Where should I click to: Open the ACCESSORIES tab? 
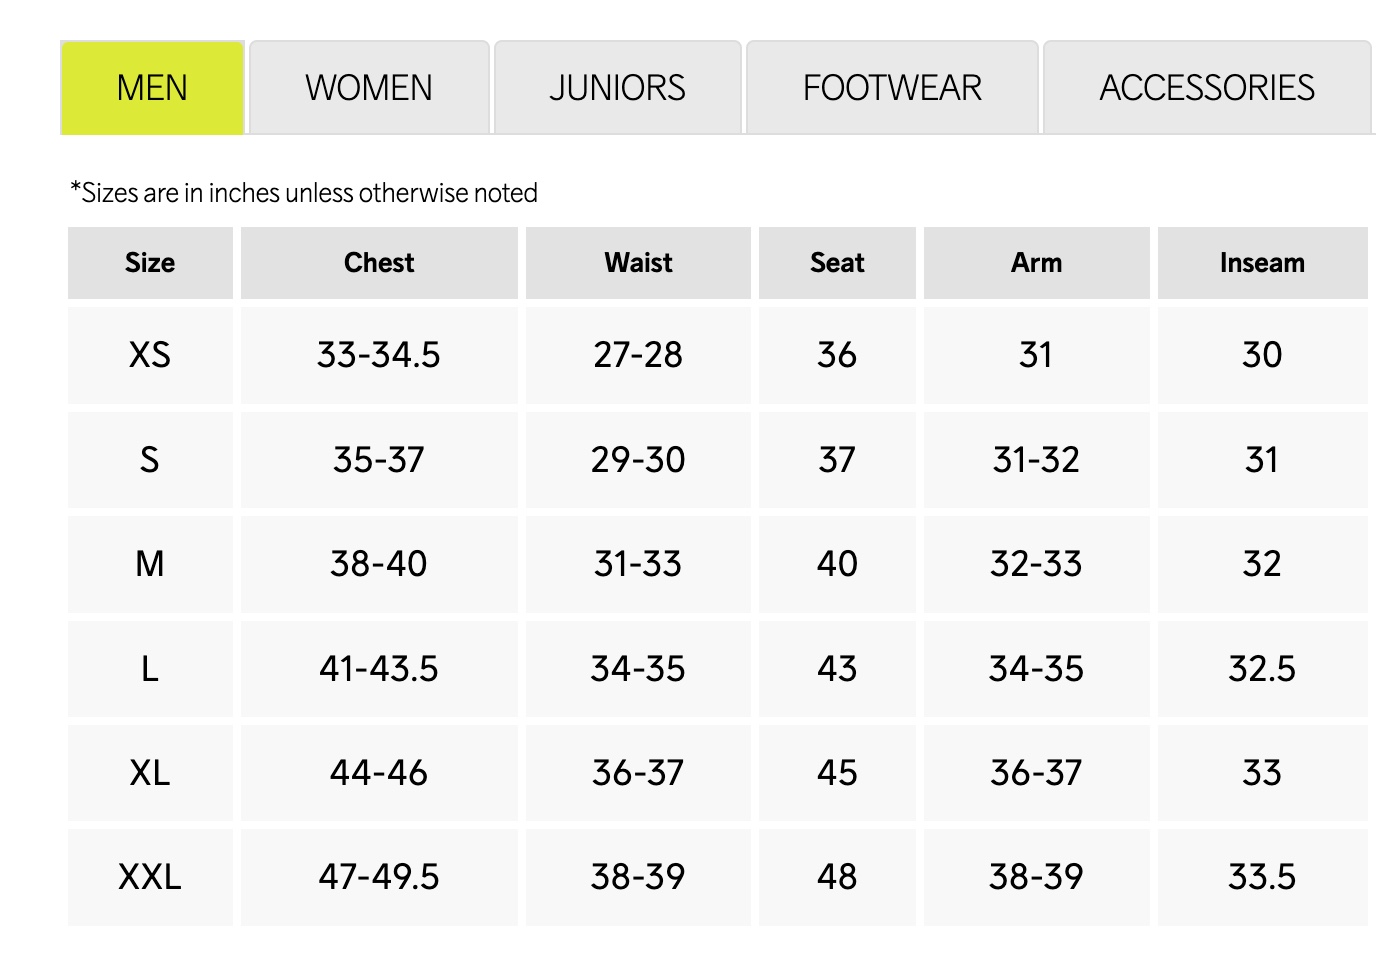coord(1207,88)
